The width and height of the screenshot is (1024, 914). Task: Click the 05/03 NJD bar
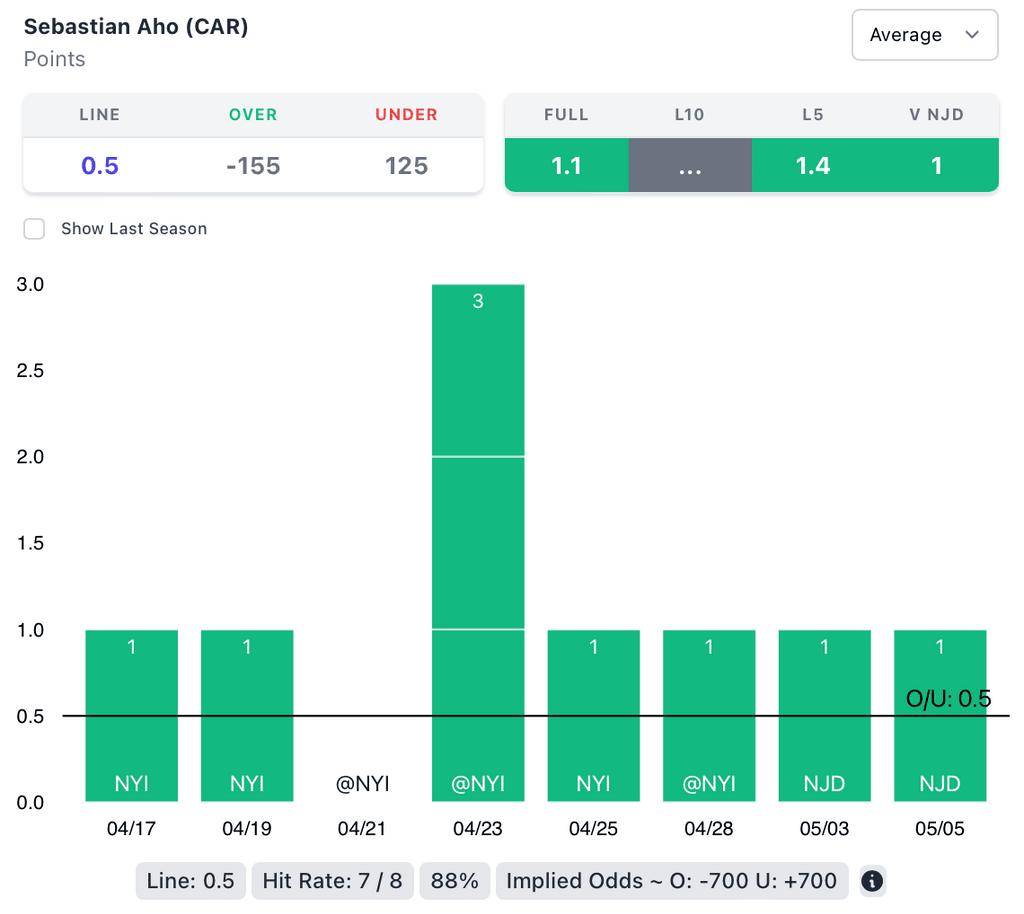point(825,716)
